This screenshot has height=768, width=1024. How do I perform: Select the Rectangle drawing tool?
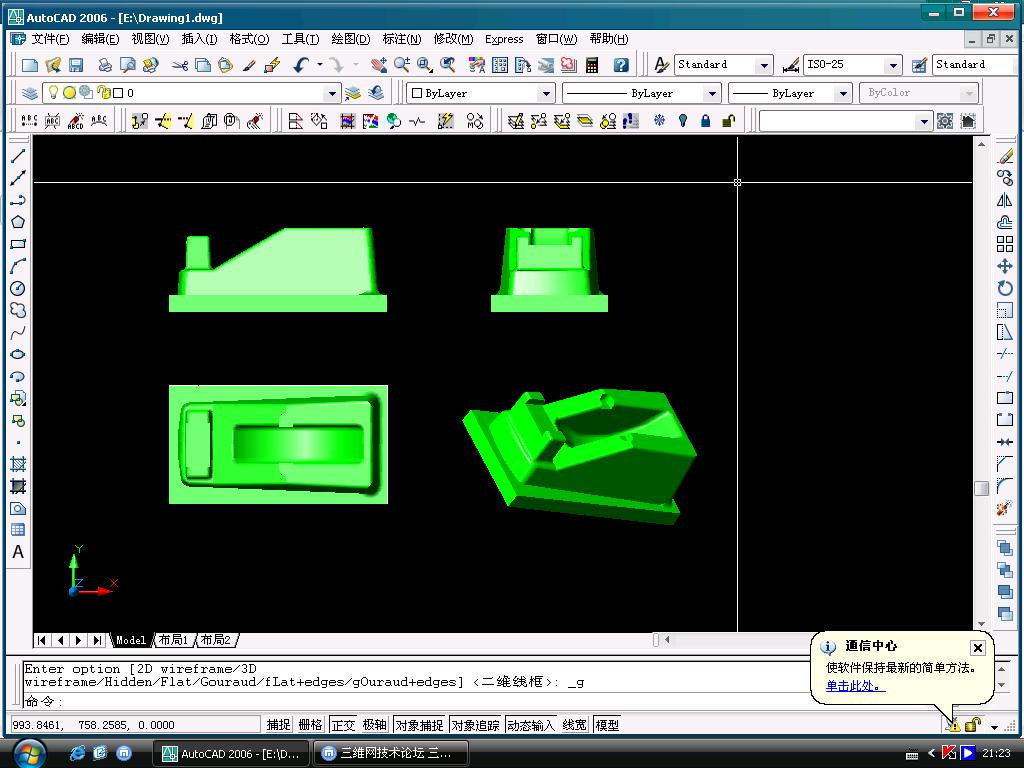pyautogui.click(x=18, y=244)
